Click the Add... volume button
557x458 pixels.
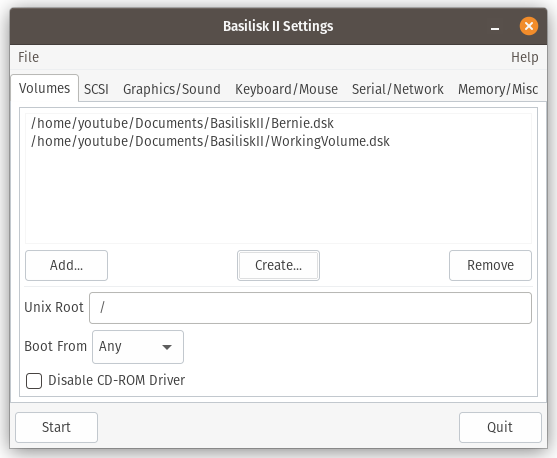coord(66,265)
